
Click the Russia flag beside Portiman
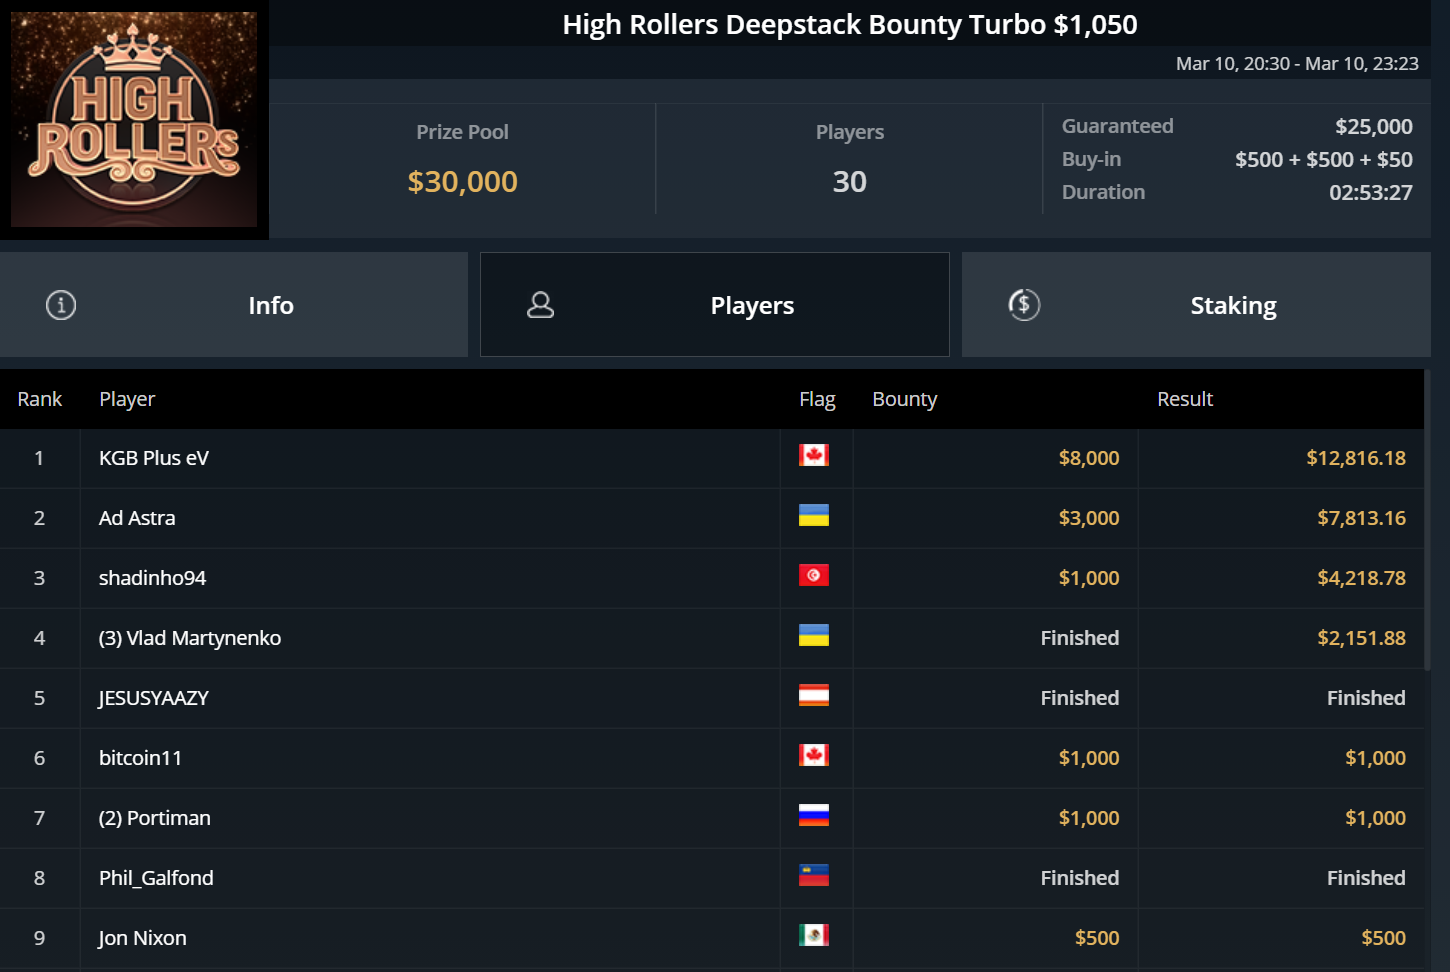click(x=814, y=816)
